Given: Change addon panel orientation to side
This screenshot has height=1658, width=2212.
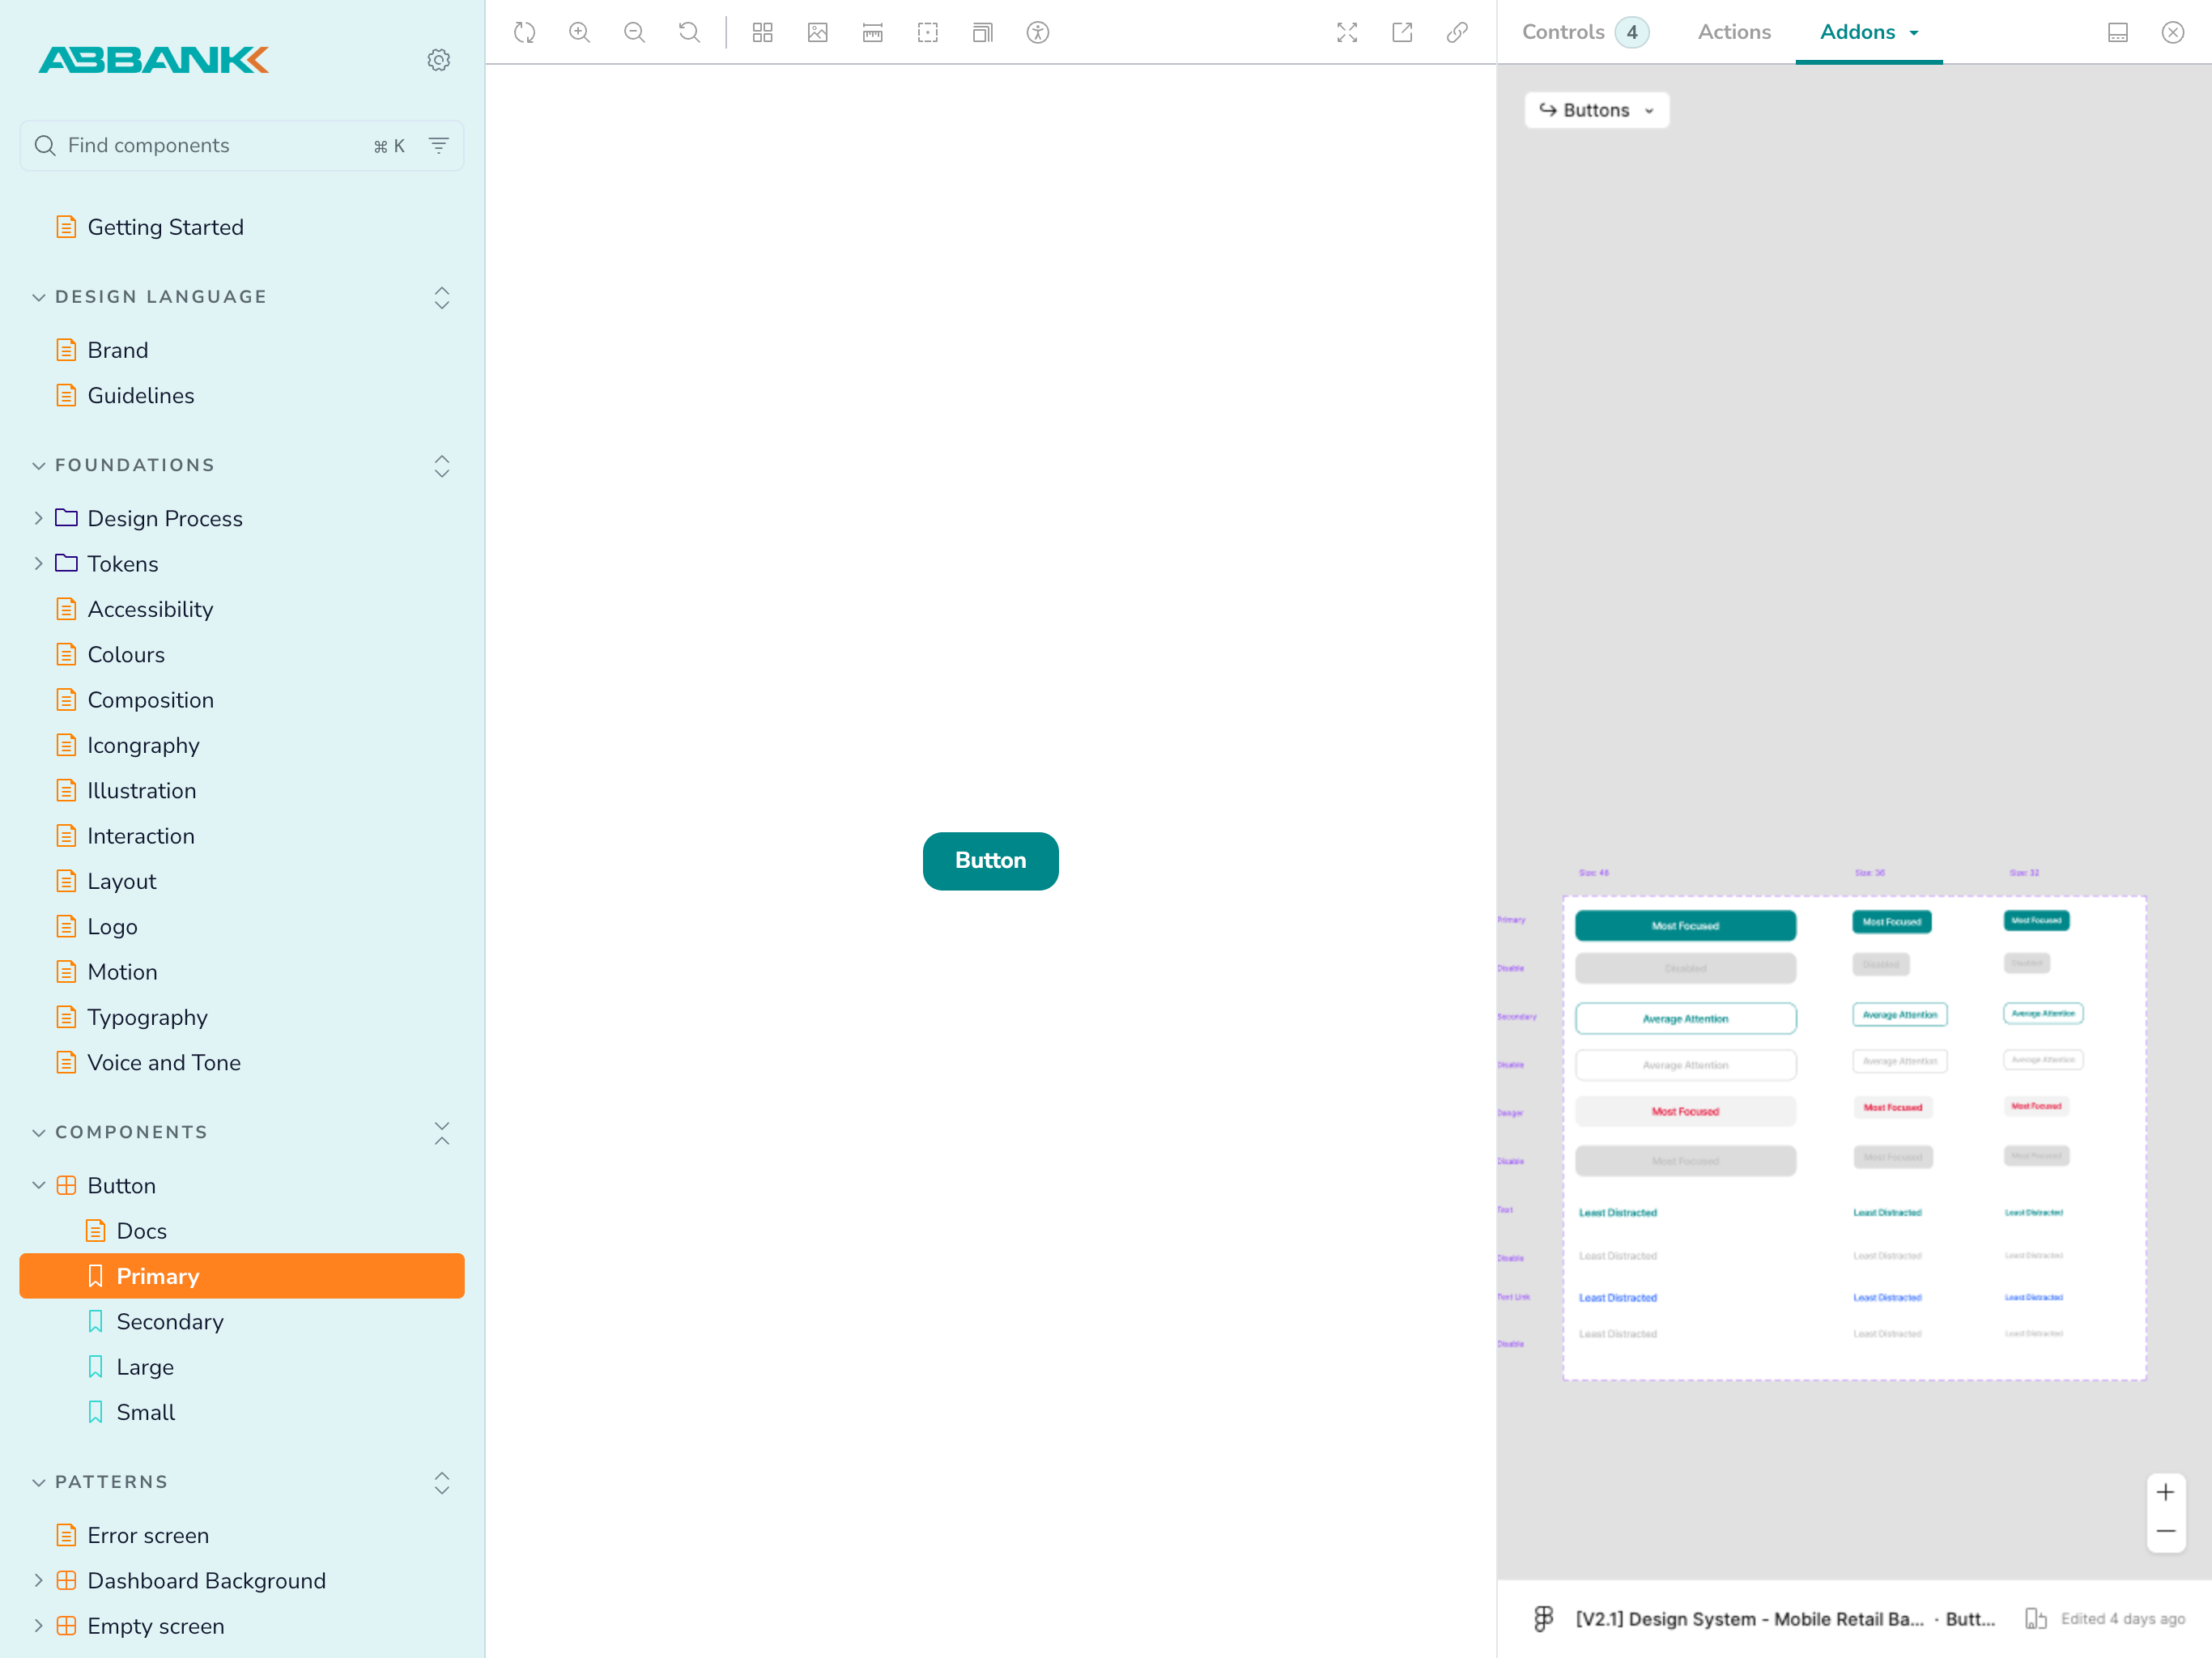Looking at the screenshot, I should (x=2118, y=31).
